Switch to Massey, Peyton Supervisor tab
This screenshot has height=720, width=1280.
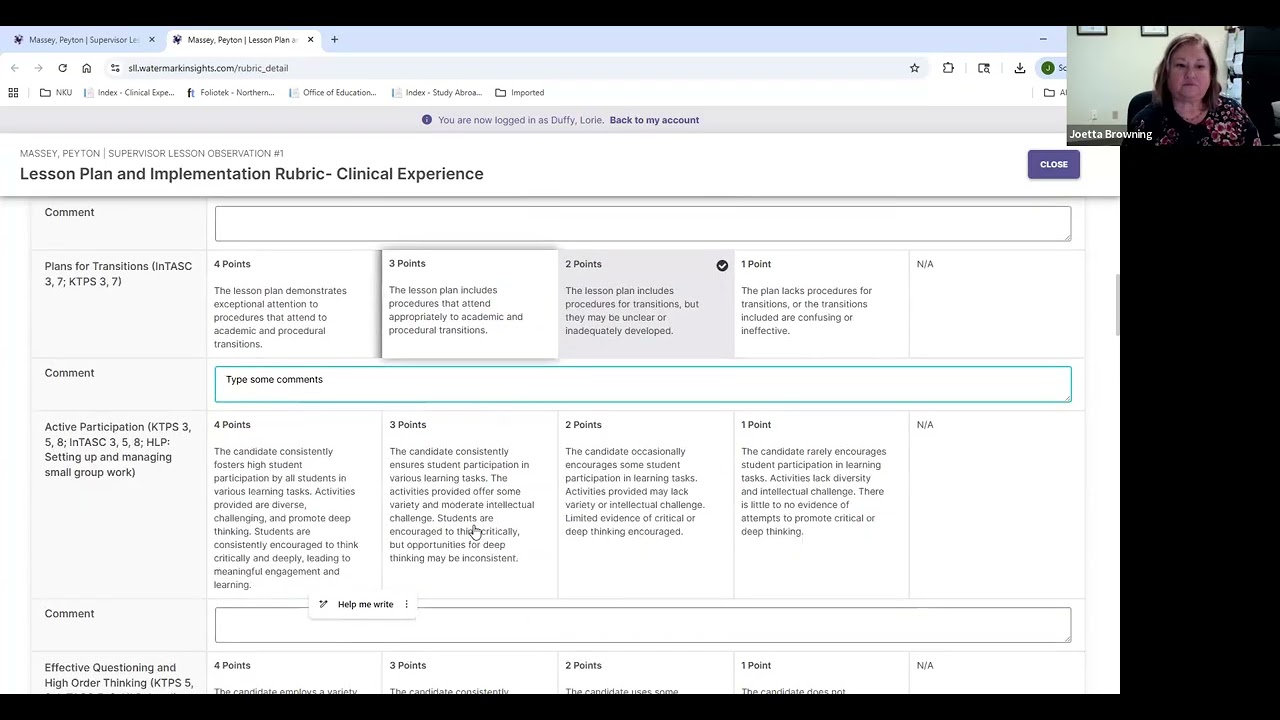point(83,40)
